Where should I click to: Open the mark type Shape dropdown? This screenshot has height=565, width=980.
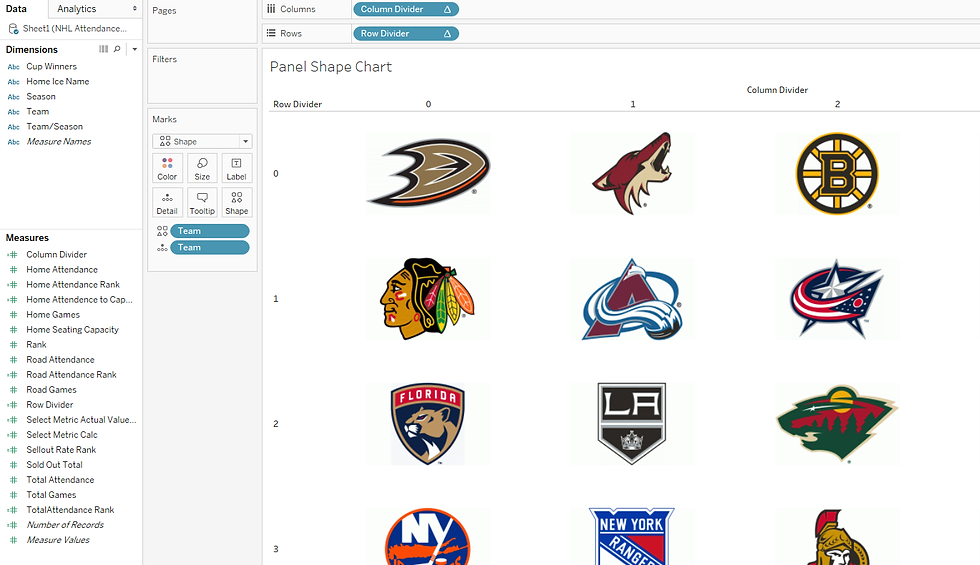click(202, 141)
